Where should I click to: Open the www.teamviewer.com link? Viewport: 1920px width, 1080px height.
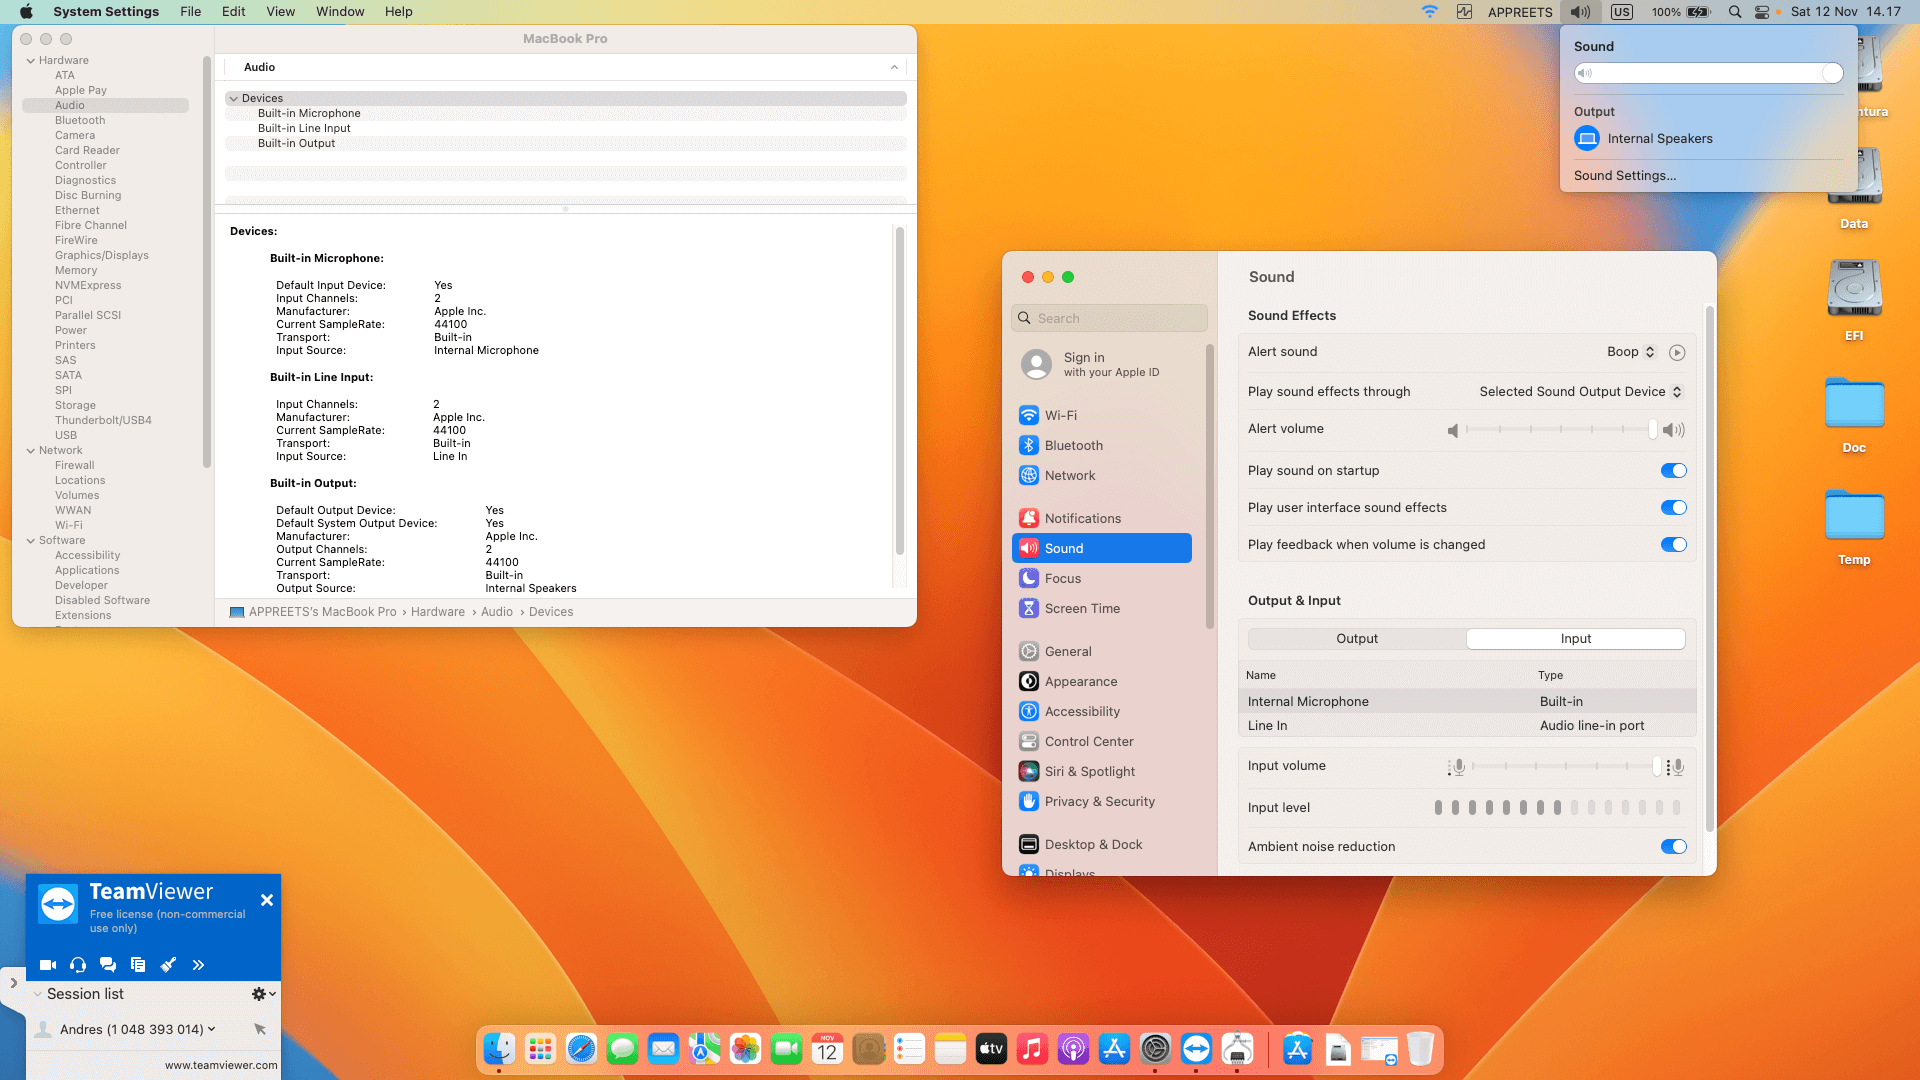click(x=221, y=1065)
